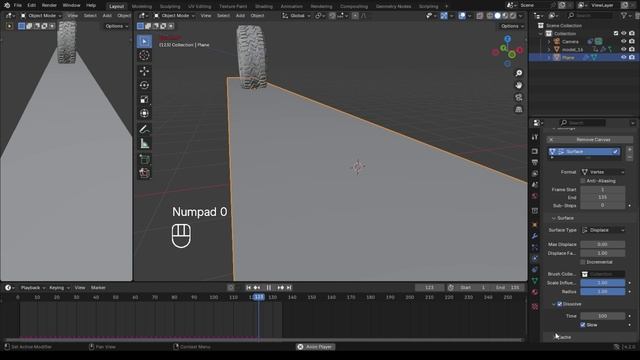Switch to the Layout workspace tab
The image size is (640, 360).
coord(116,6)
